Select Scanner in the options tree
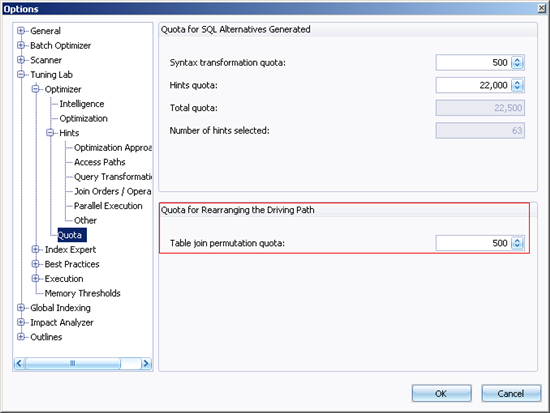Viewport: 550px width, 413px height. [46, 60]
